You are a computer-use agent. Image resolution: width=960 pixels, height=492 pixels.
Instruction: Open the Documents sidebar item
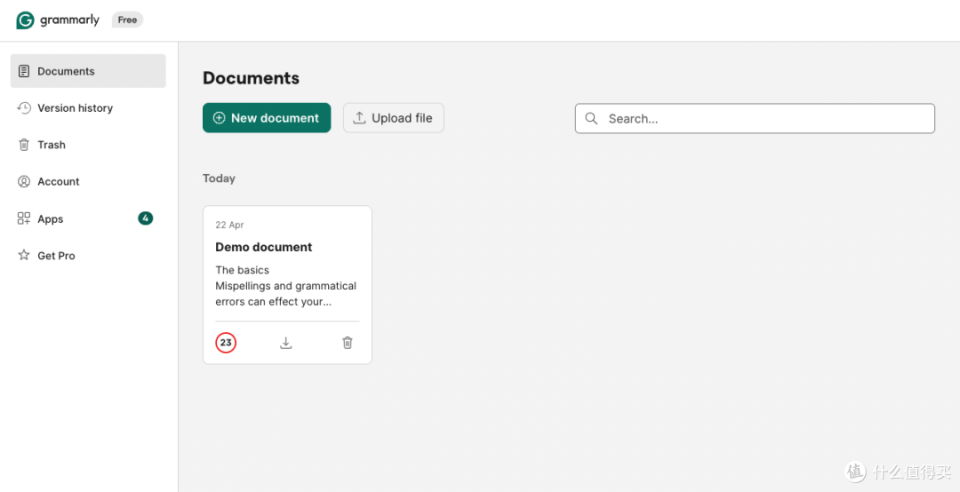pos(88,71)
